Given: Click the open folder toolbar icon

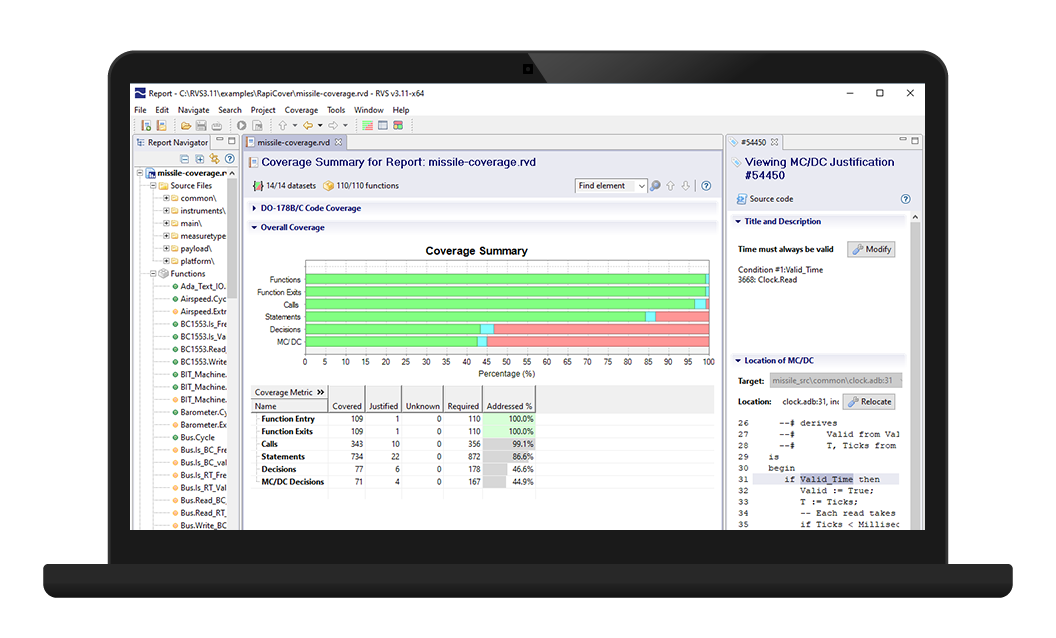Looking at the screenshot, I should (x=185, y=125).
